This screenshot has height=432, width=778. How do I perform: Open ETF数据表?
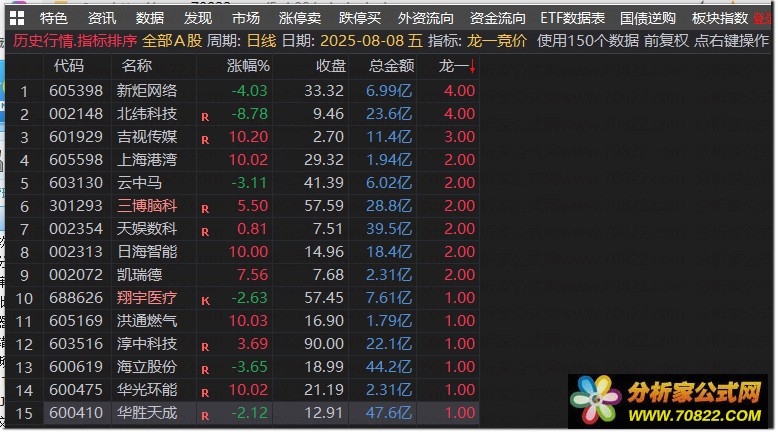pos(573,18)
